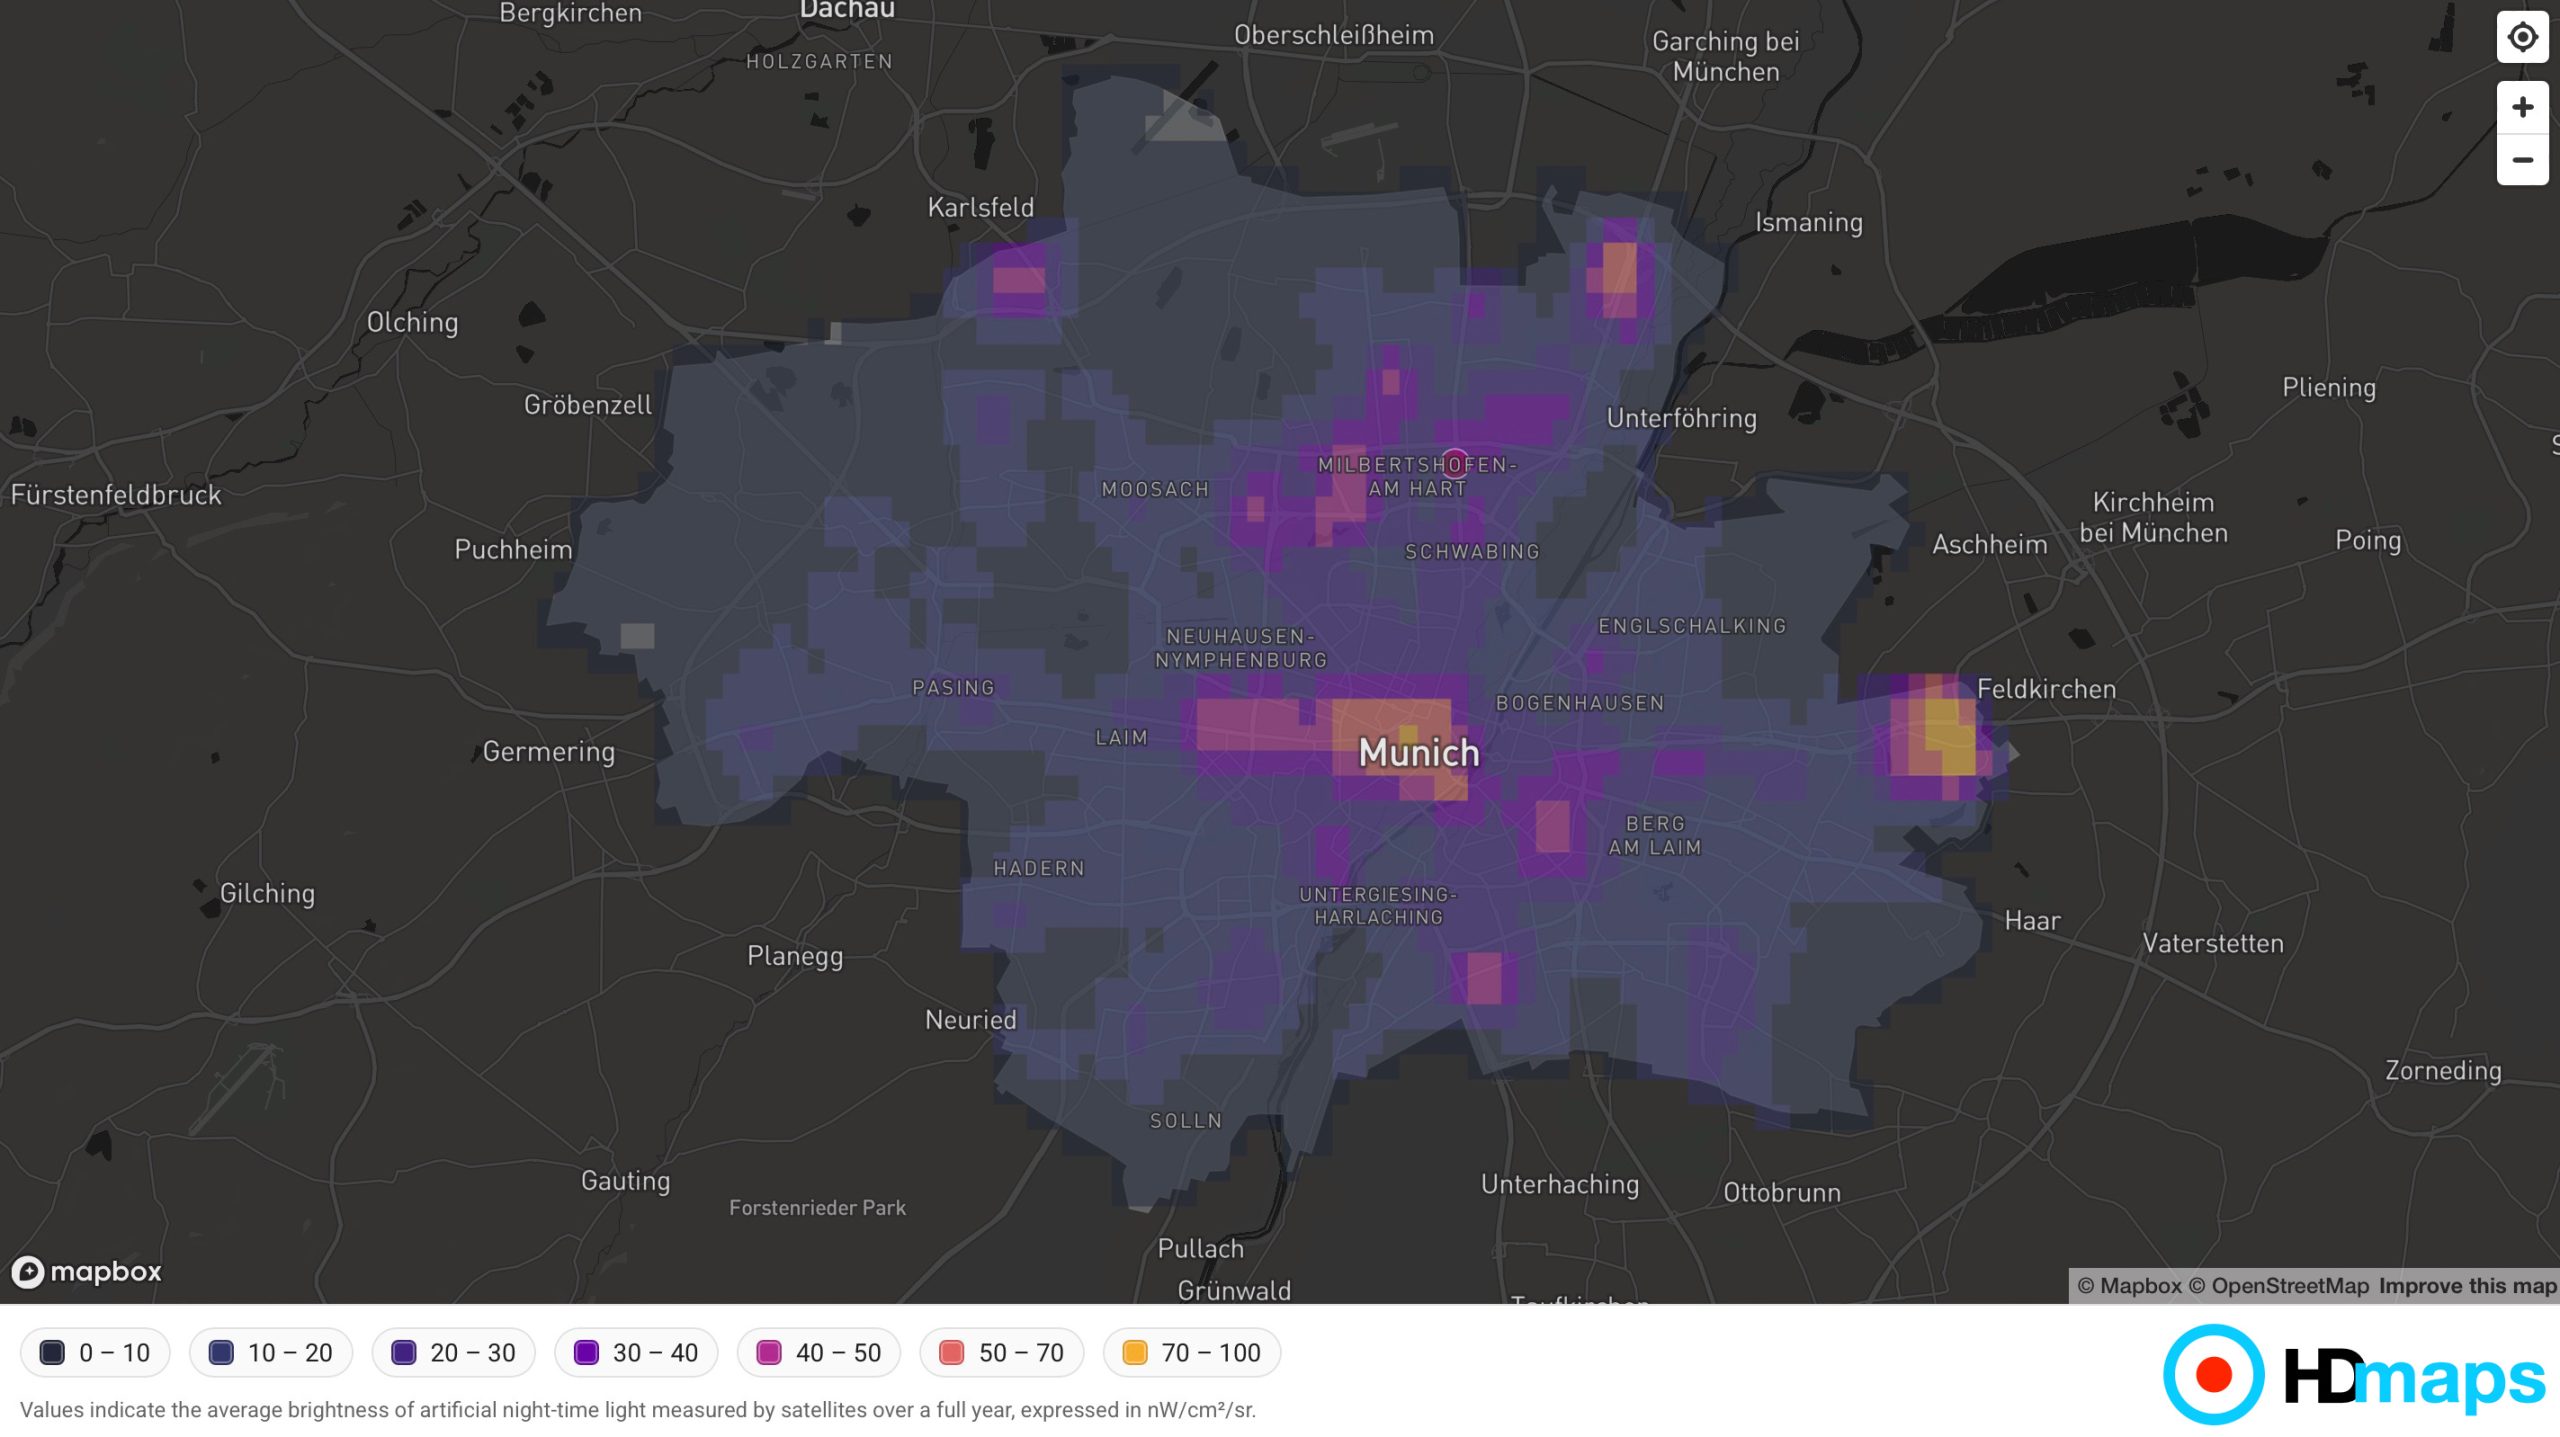The height and width of the screenshot is (1437, 2560).
Task: Click the Mapbox logo
Action: [86, 1271]
